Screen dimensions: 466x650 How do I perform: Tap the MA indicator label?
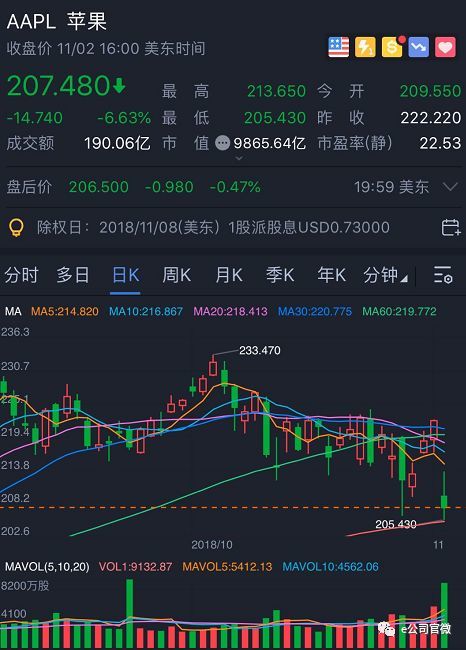13,311
